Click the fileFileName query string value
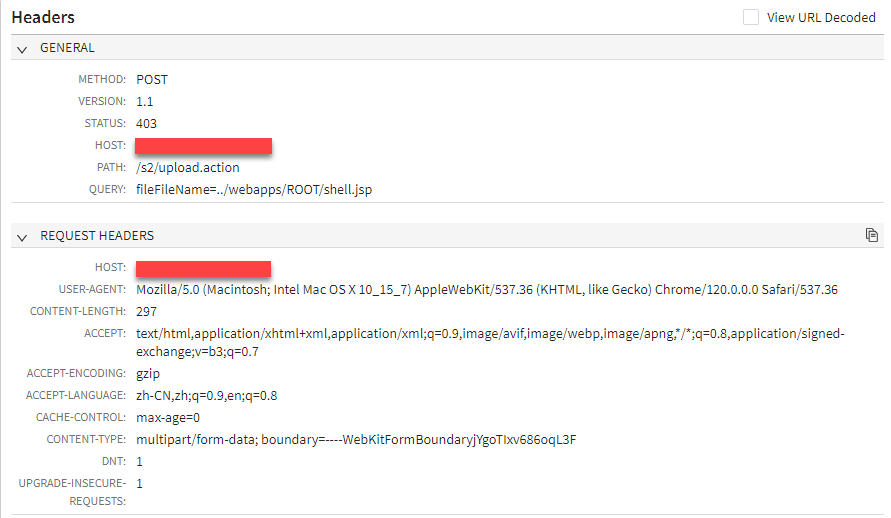This screenshot has height=518, width=891. [x=255, y=189]
